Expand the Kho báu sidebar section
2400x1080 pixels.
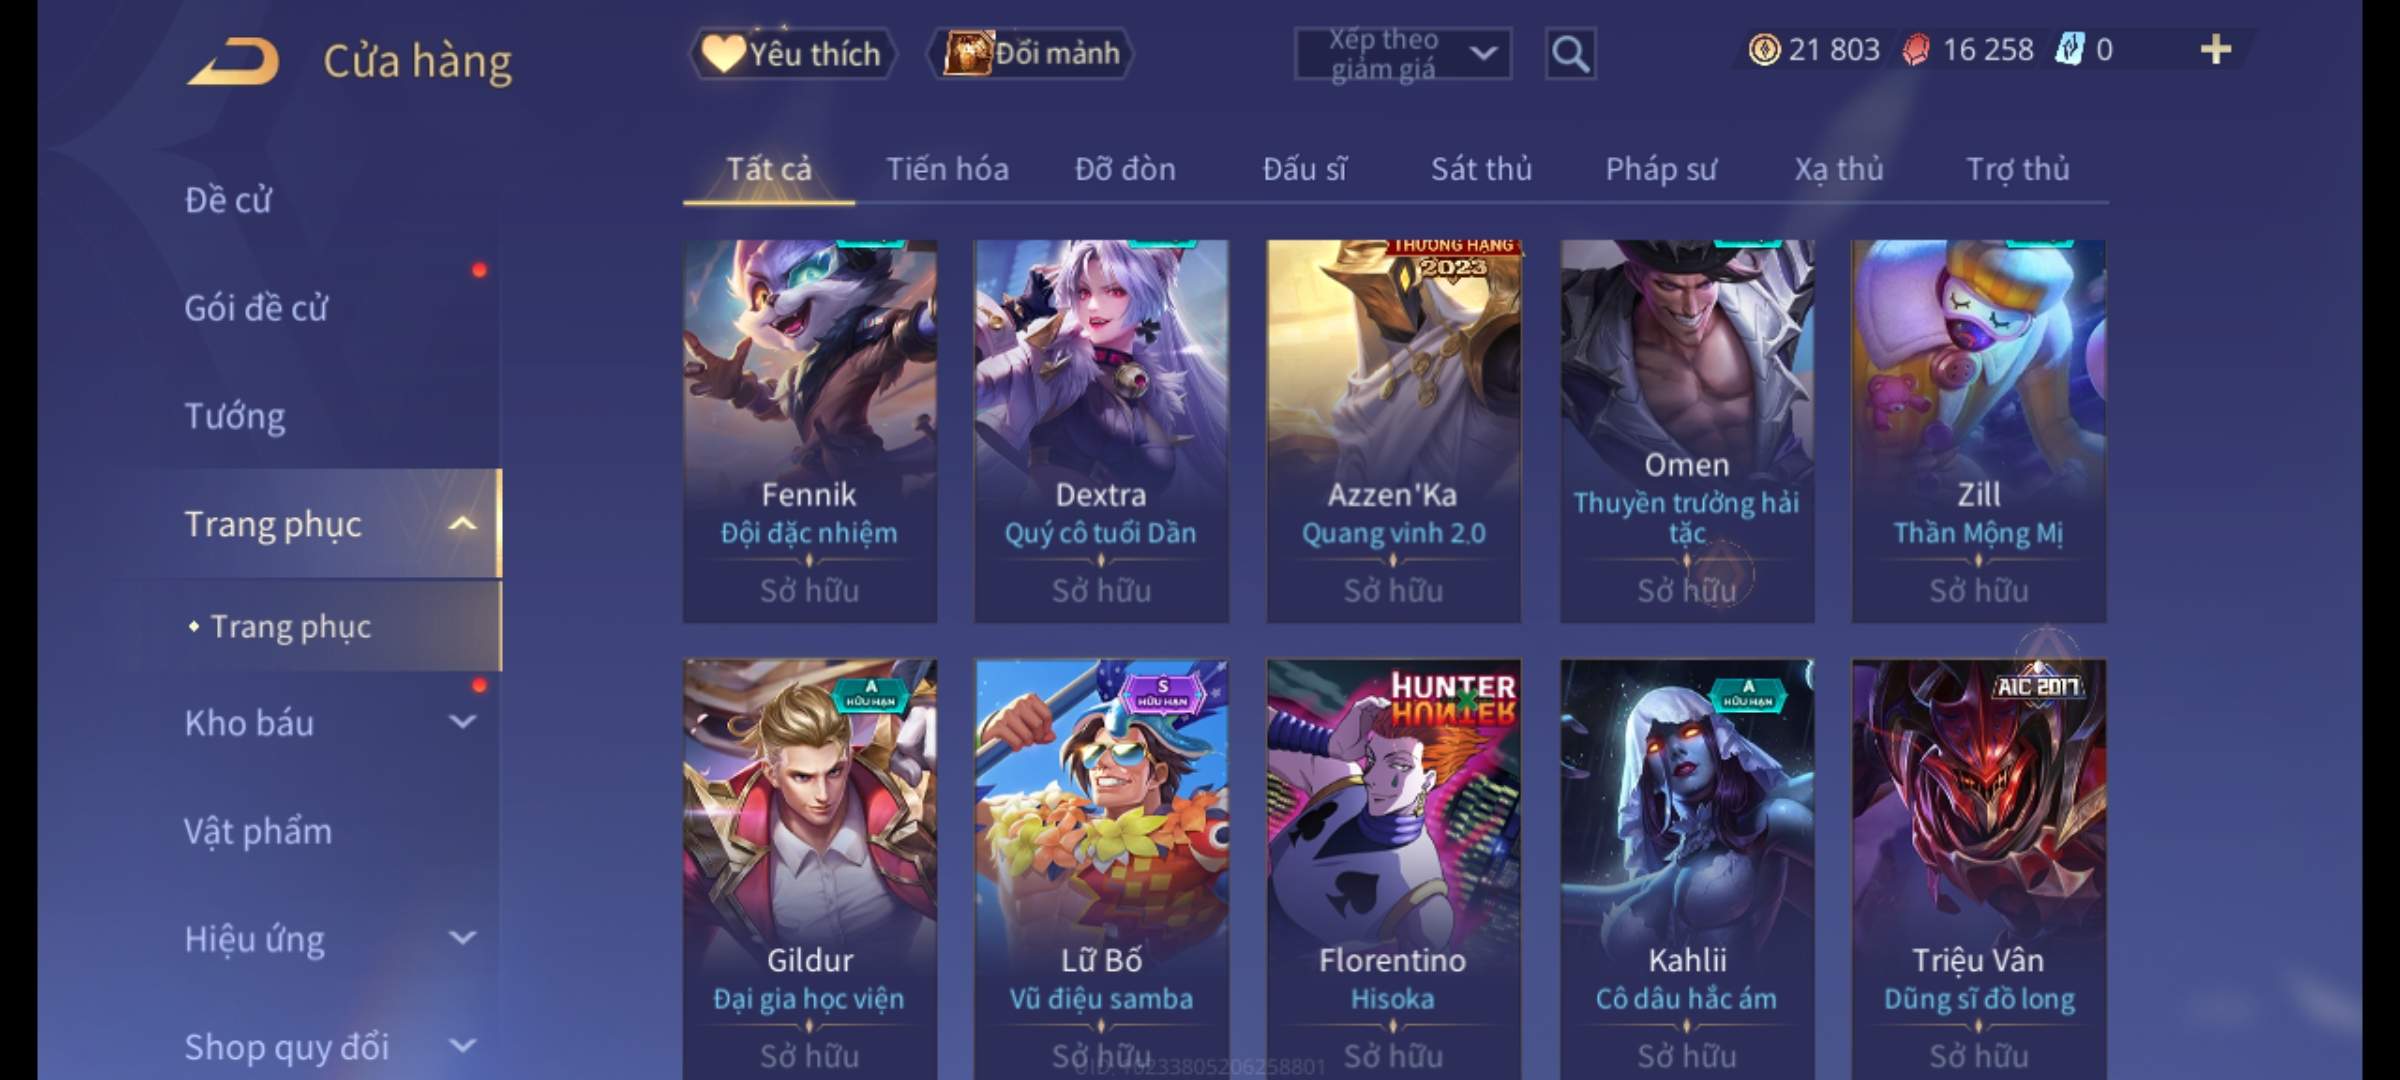(463, 722)
